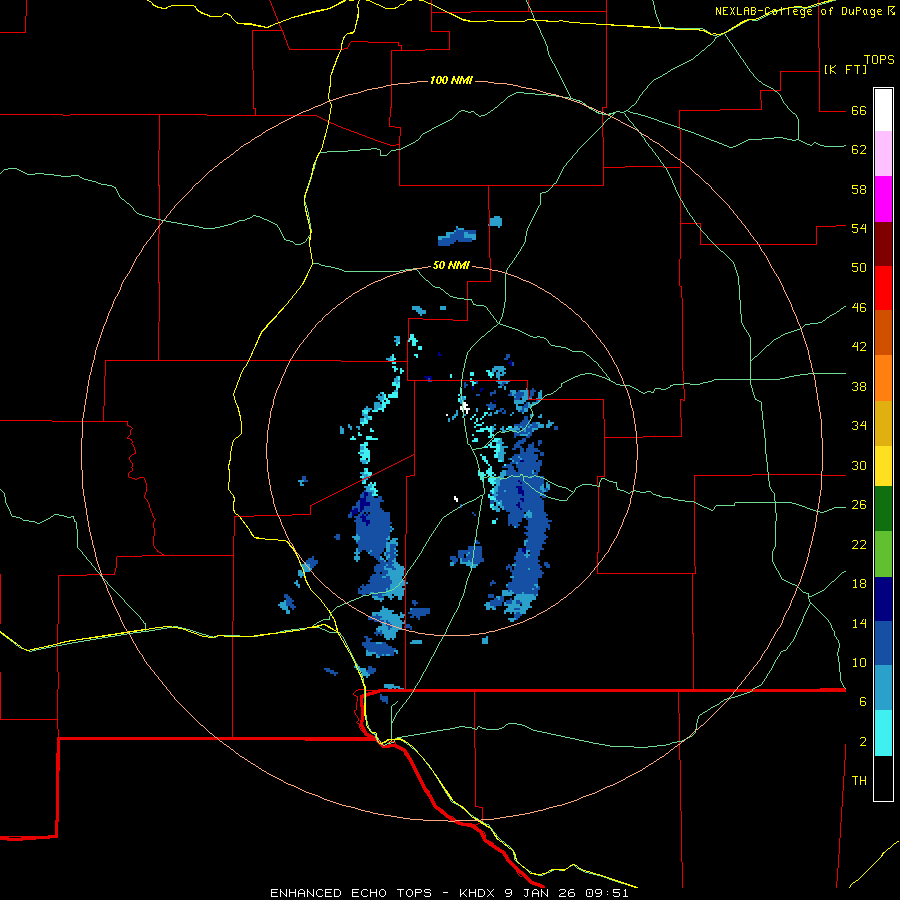Click the "NEXLAB-College of DuPage" label
The image size is (900, 900).
(x=798, y=11)
